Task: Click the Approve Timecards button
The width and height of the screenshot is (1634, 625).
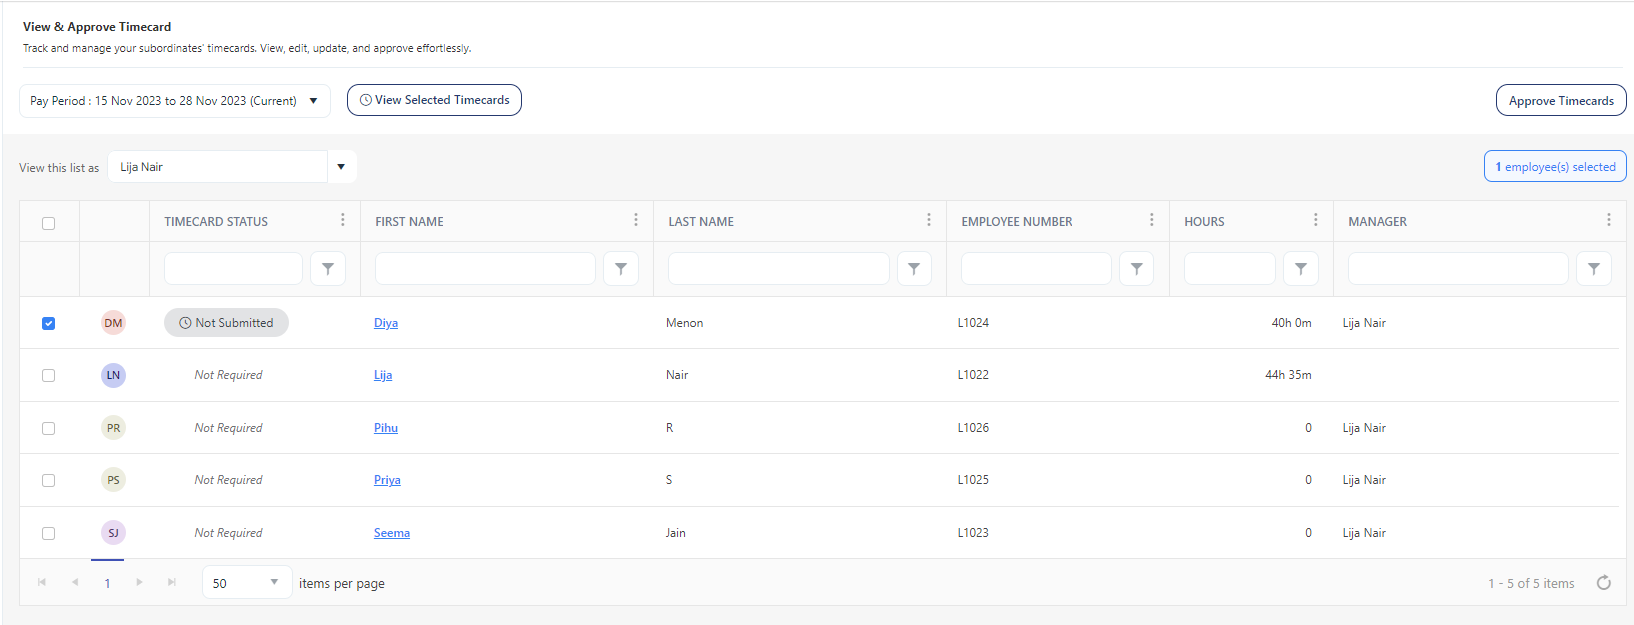Action: [x=1560, y=101]
